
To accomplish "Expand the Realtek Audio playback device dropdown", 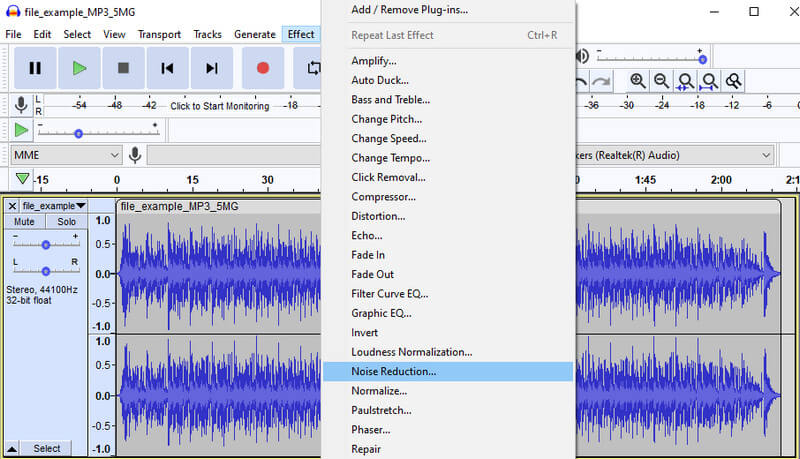I will [766, 155].
